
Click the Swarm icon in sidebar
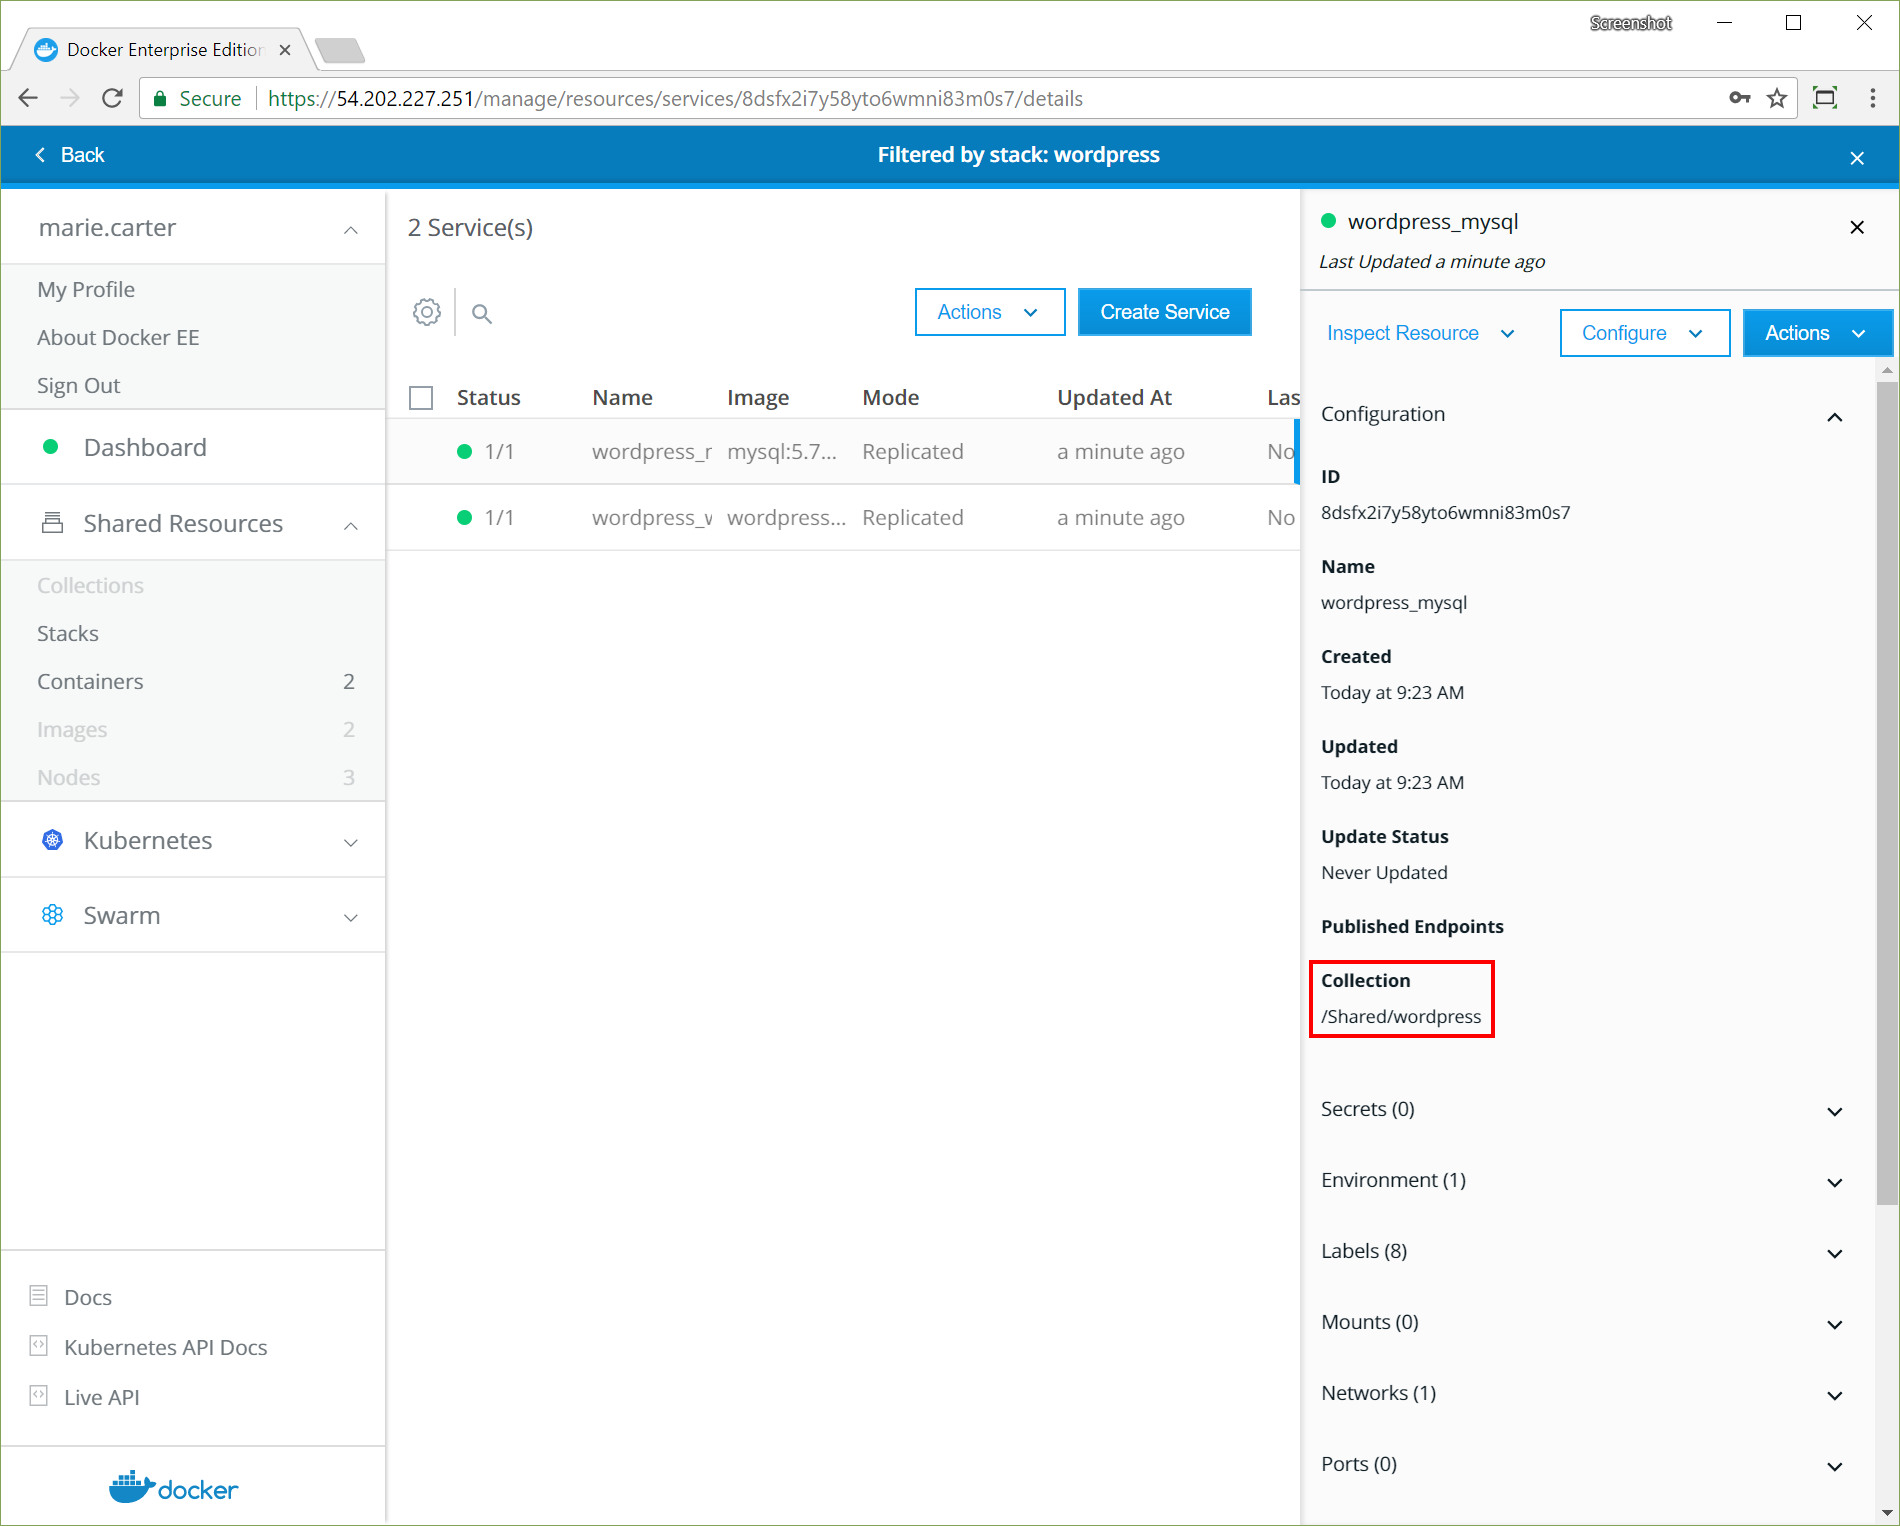53,915
